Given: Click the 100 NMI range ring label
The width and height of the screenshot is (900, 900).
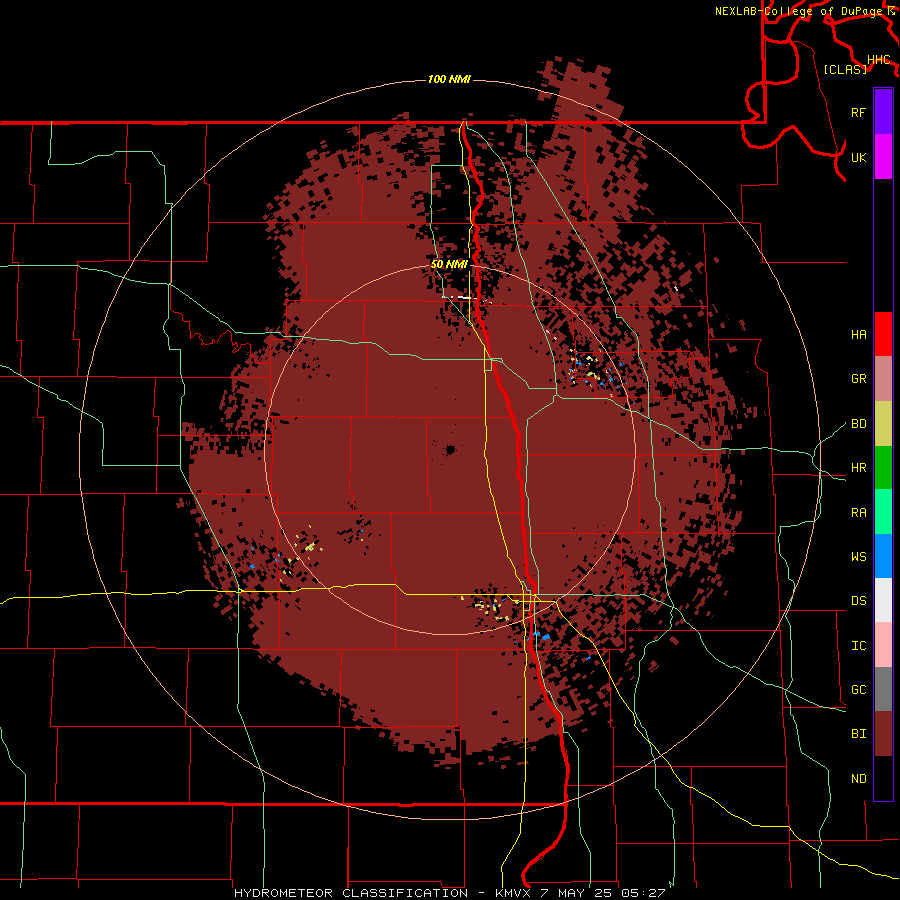Looking at the screenshot, I should (449, 79).
